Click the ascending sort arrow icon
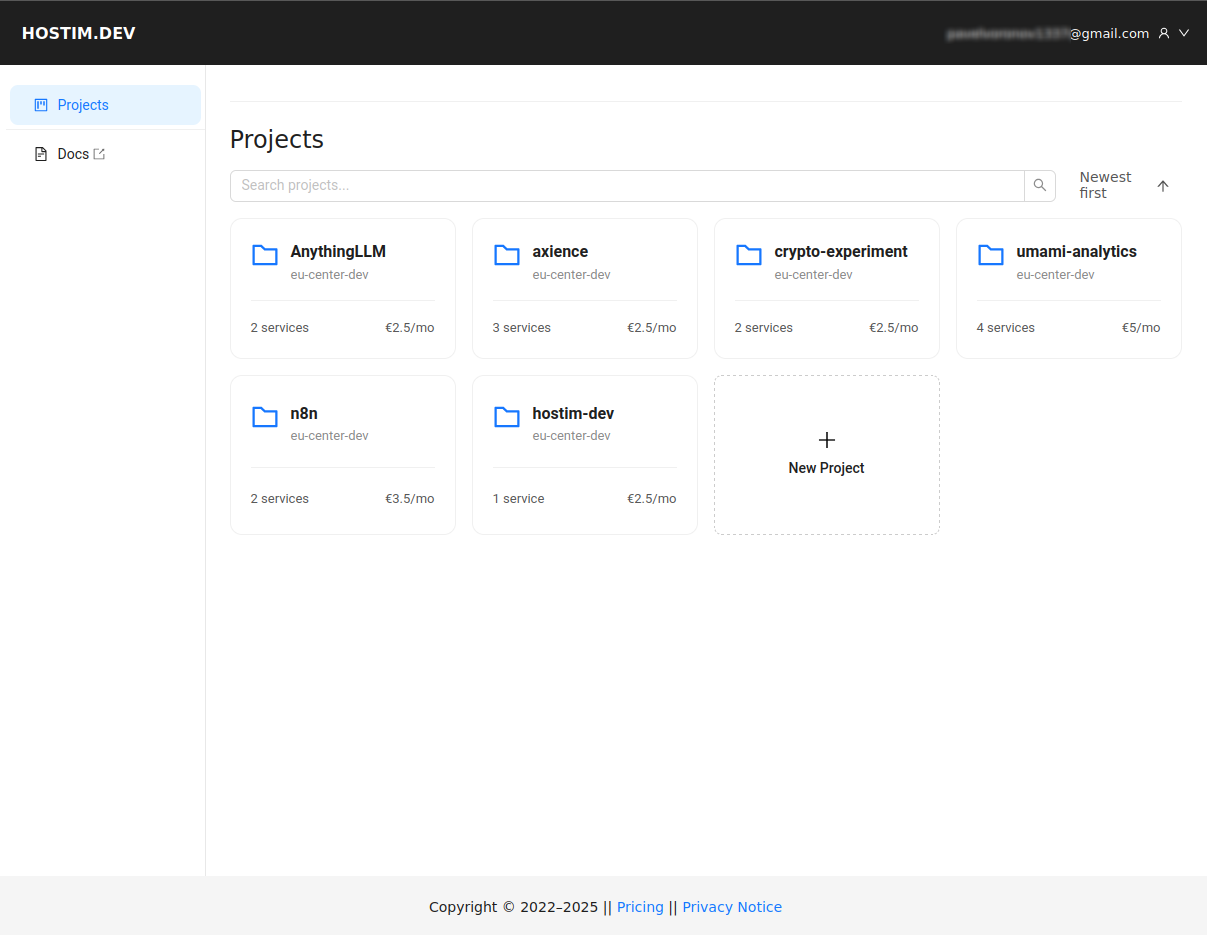Screen dimensions: 1207x935 tap(1162, 185)
